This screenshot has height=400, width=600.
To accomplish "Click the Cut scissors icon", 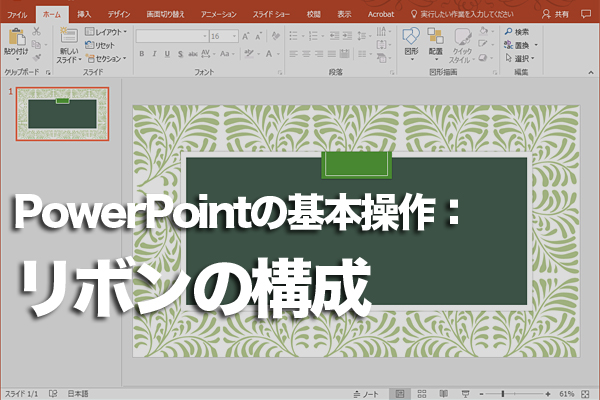I will 37,31.
